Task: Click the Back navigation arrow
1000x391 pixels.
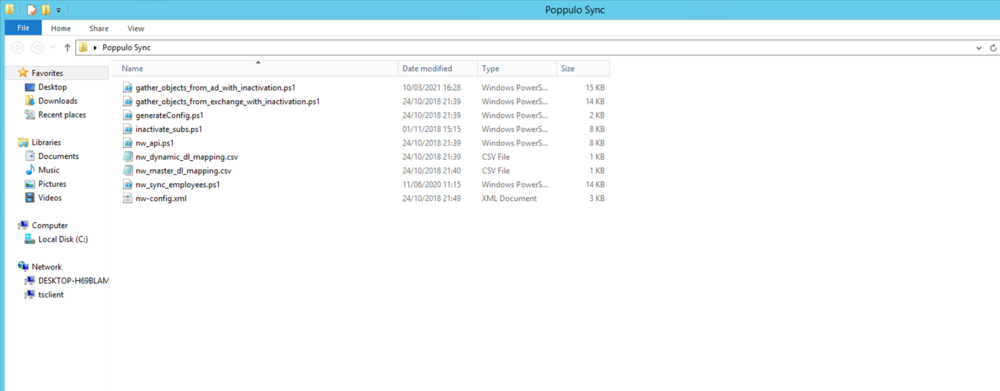Action: pos(18,47)
